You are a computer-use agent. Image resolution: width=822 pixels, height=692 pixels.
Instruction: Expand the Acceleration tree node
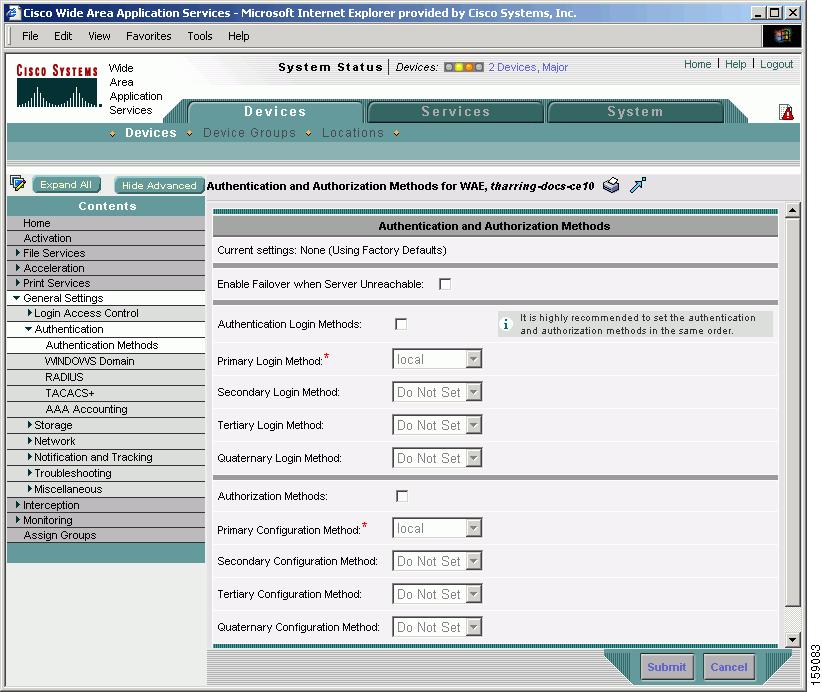(18, 268)
